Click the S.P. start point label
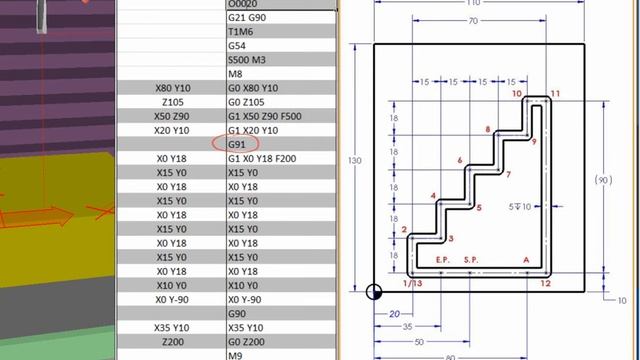Image resolution: width=640 pixels, height=360 pixels. [x=471, y=260]
